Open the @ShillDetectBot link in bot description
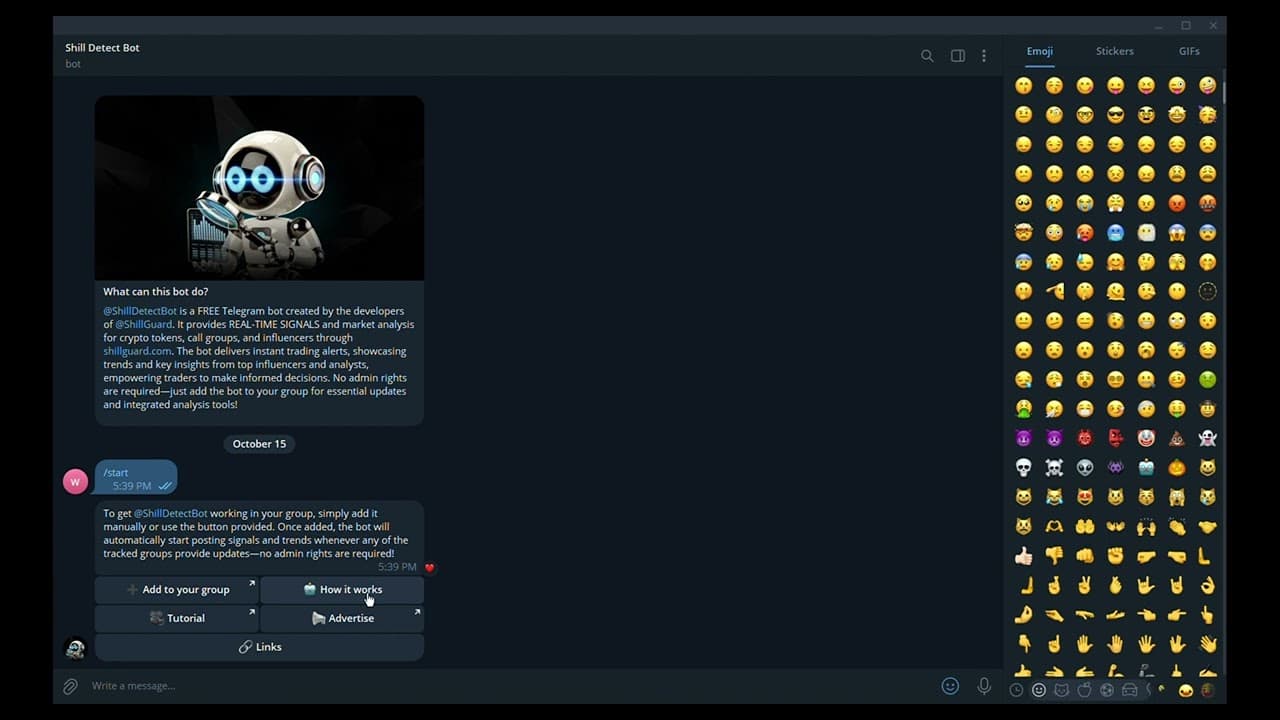This screenshot has height=720, width=1280. pos(140,311)
